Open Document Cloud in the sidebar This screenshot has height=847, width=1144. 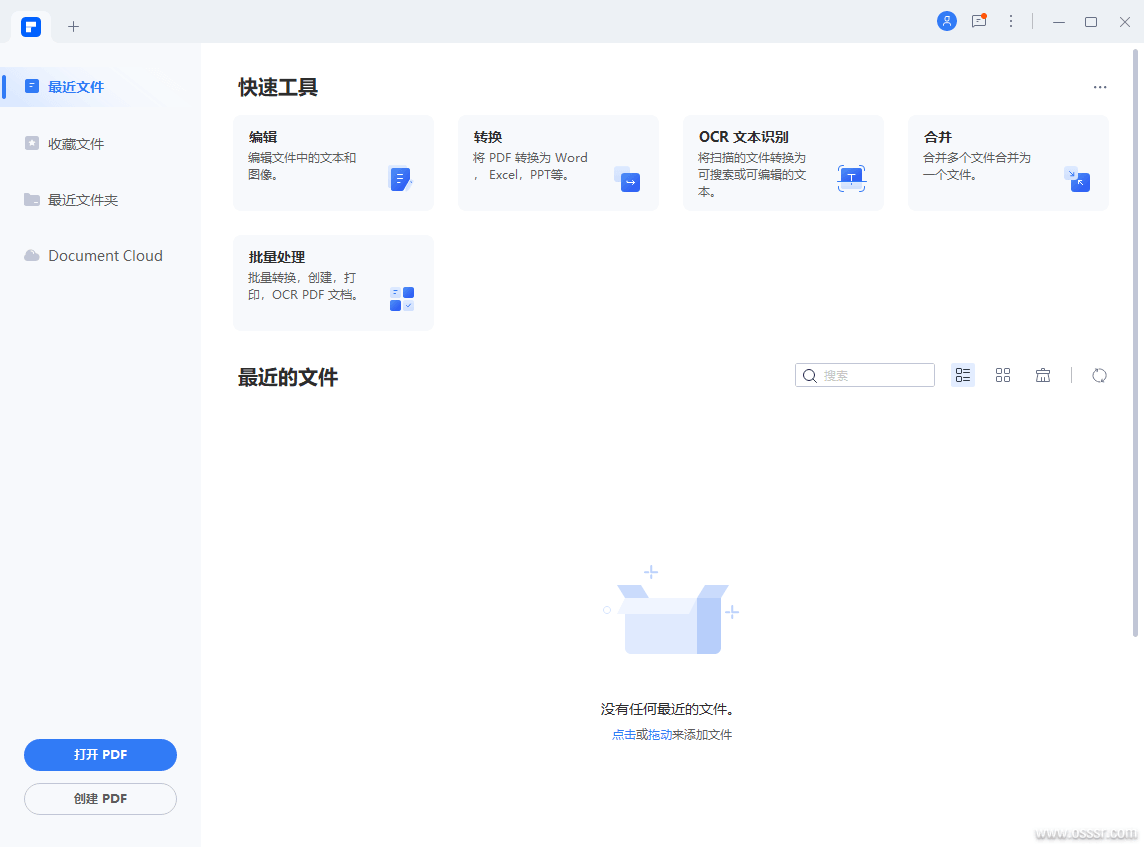click(x=105, y=256)
